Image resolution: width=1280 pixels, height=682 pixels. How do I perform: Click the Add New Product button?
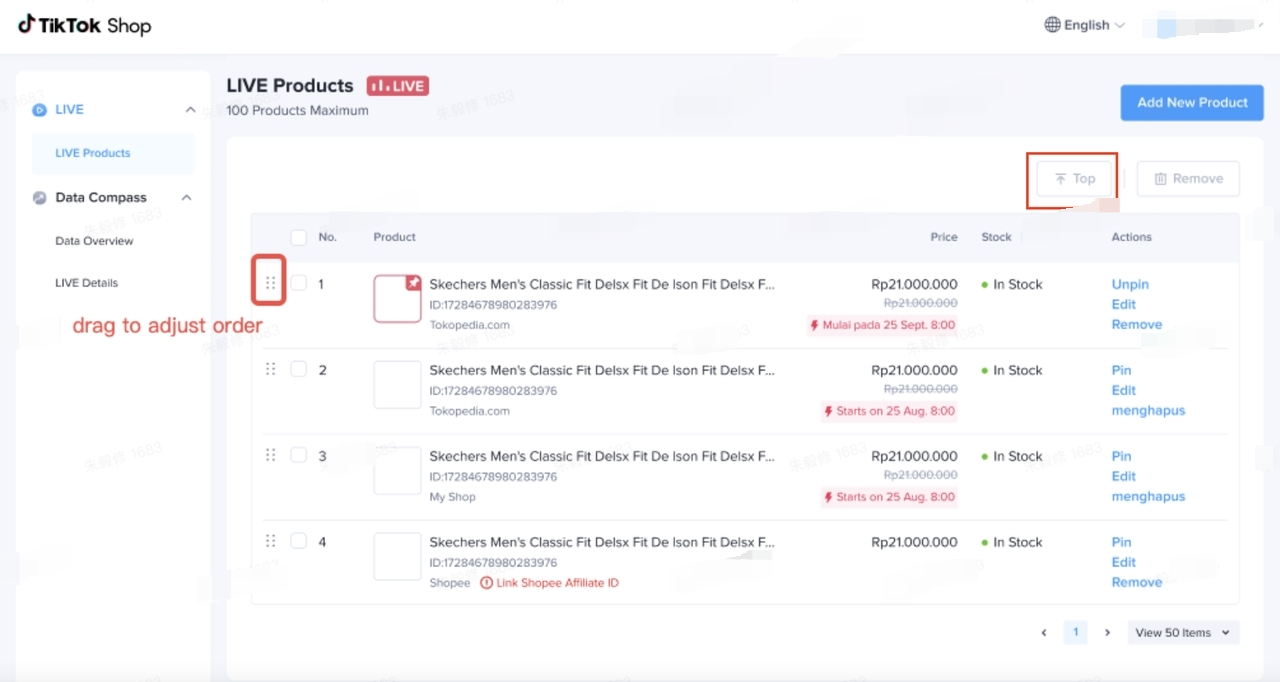pos(1192,102)
